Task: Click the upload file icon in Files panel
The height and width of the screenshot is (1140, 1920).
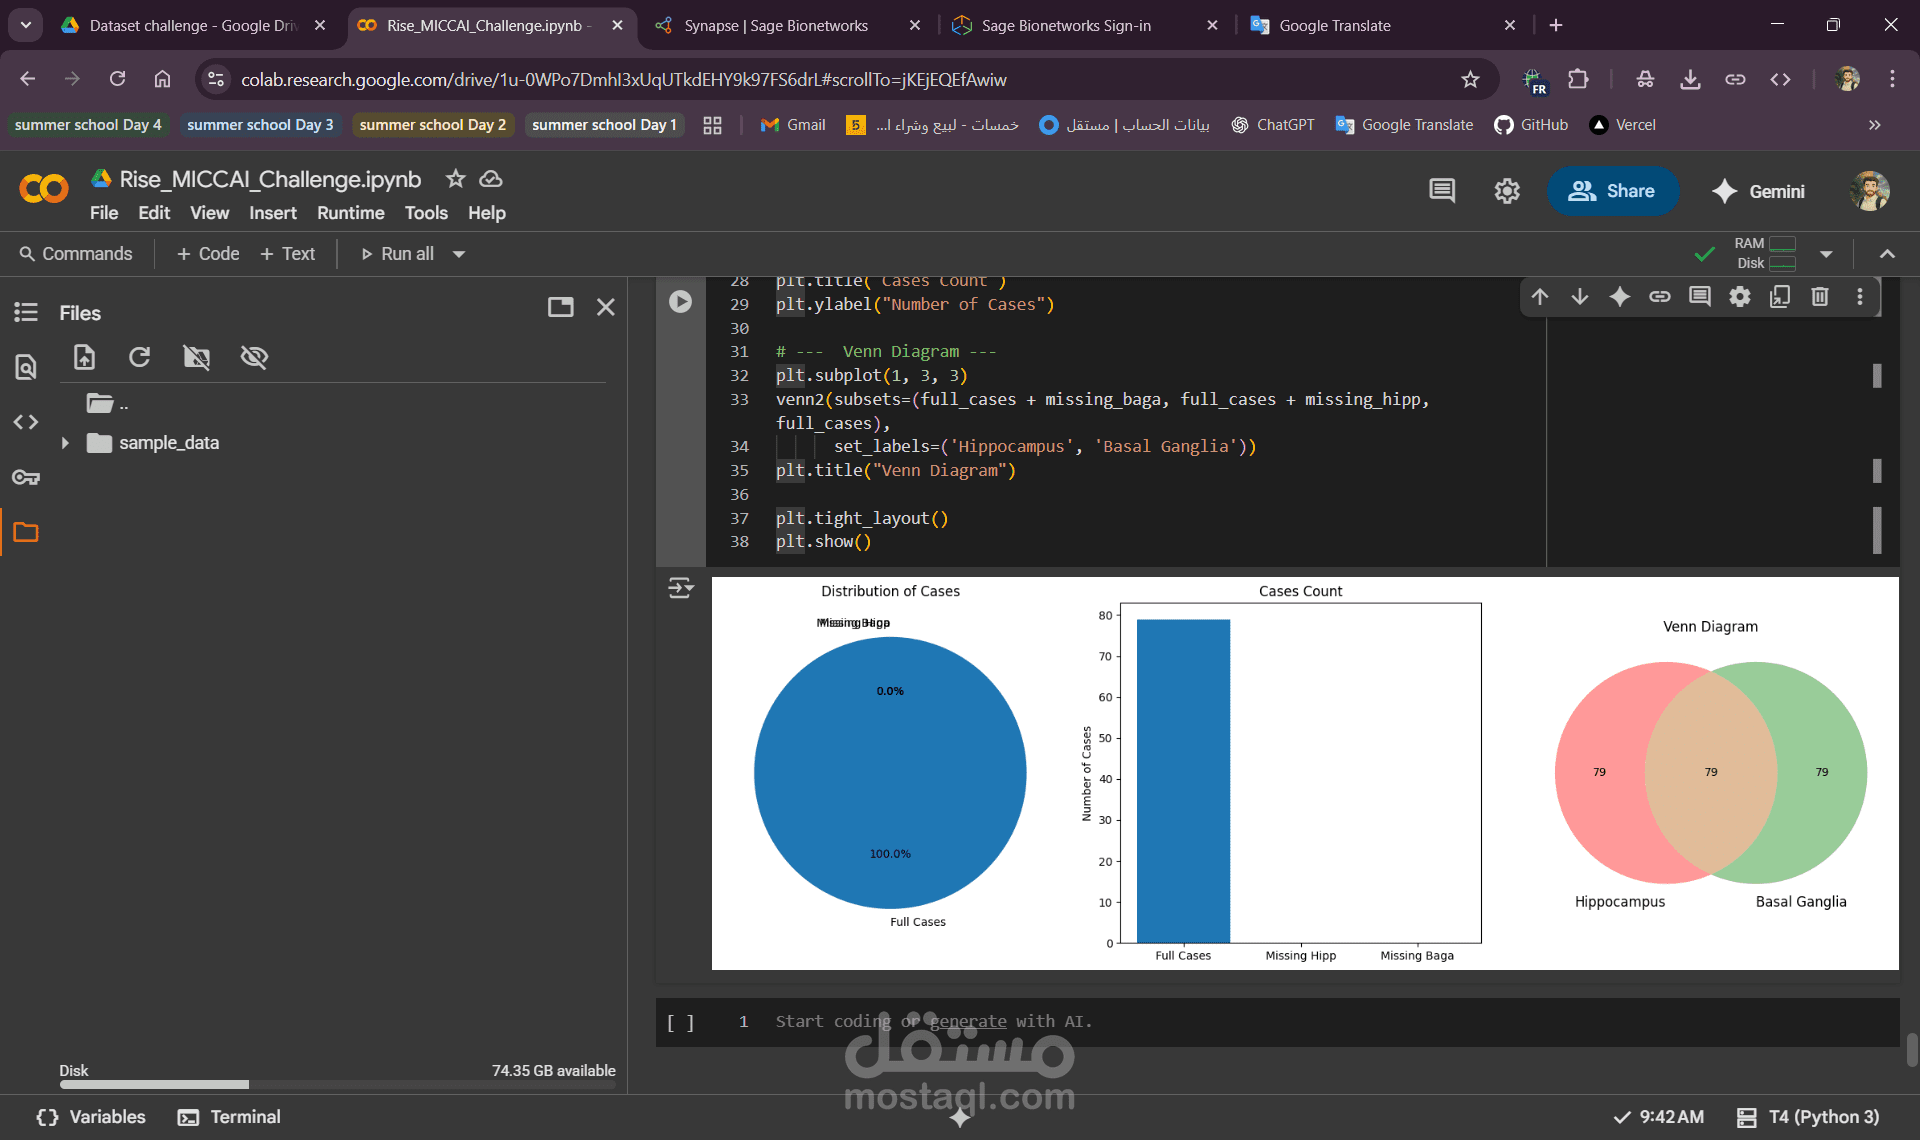Action: point(85,357)
